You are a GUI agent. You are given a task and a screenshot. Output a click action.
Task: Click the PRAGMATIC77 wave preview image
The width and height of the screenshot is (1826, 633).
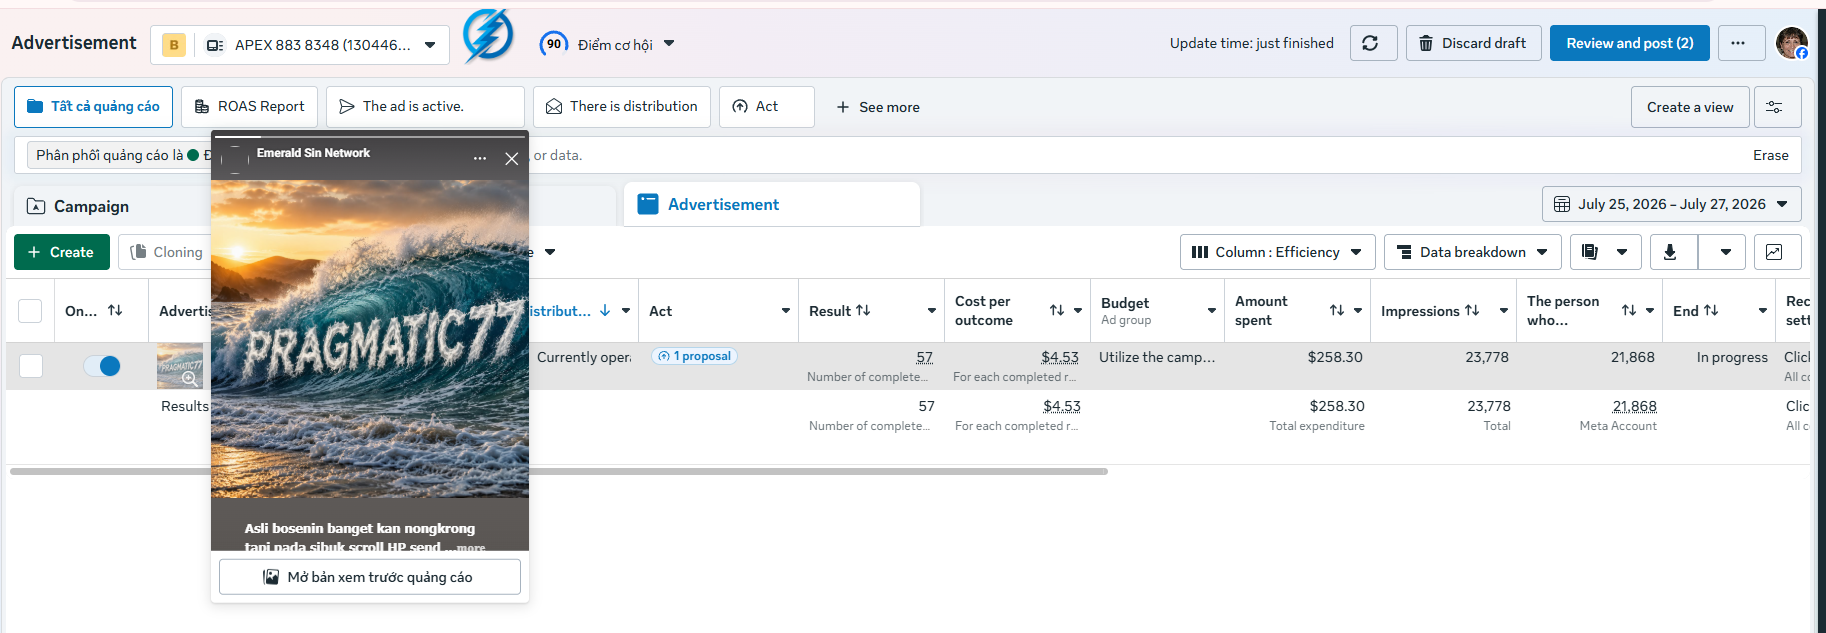[x=370, y=338]
